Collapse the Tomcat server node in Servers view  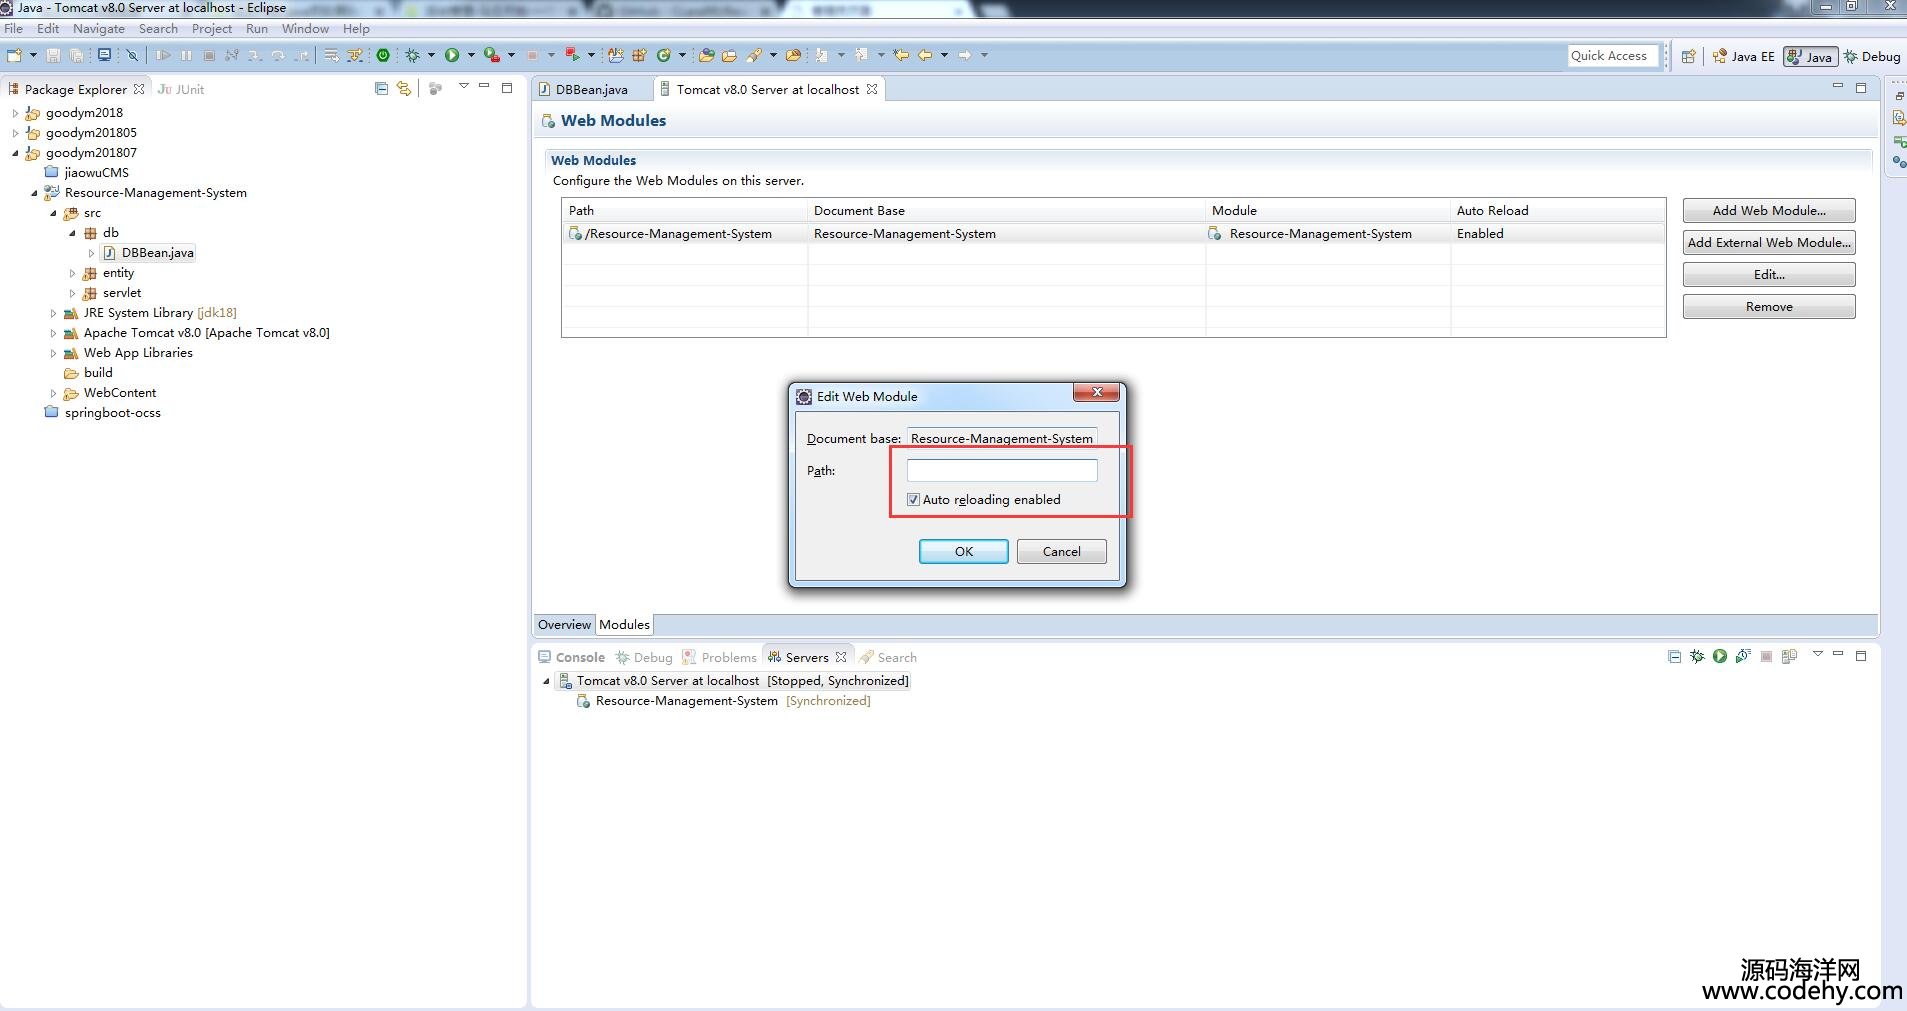pos(546,681)
